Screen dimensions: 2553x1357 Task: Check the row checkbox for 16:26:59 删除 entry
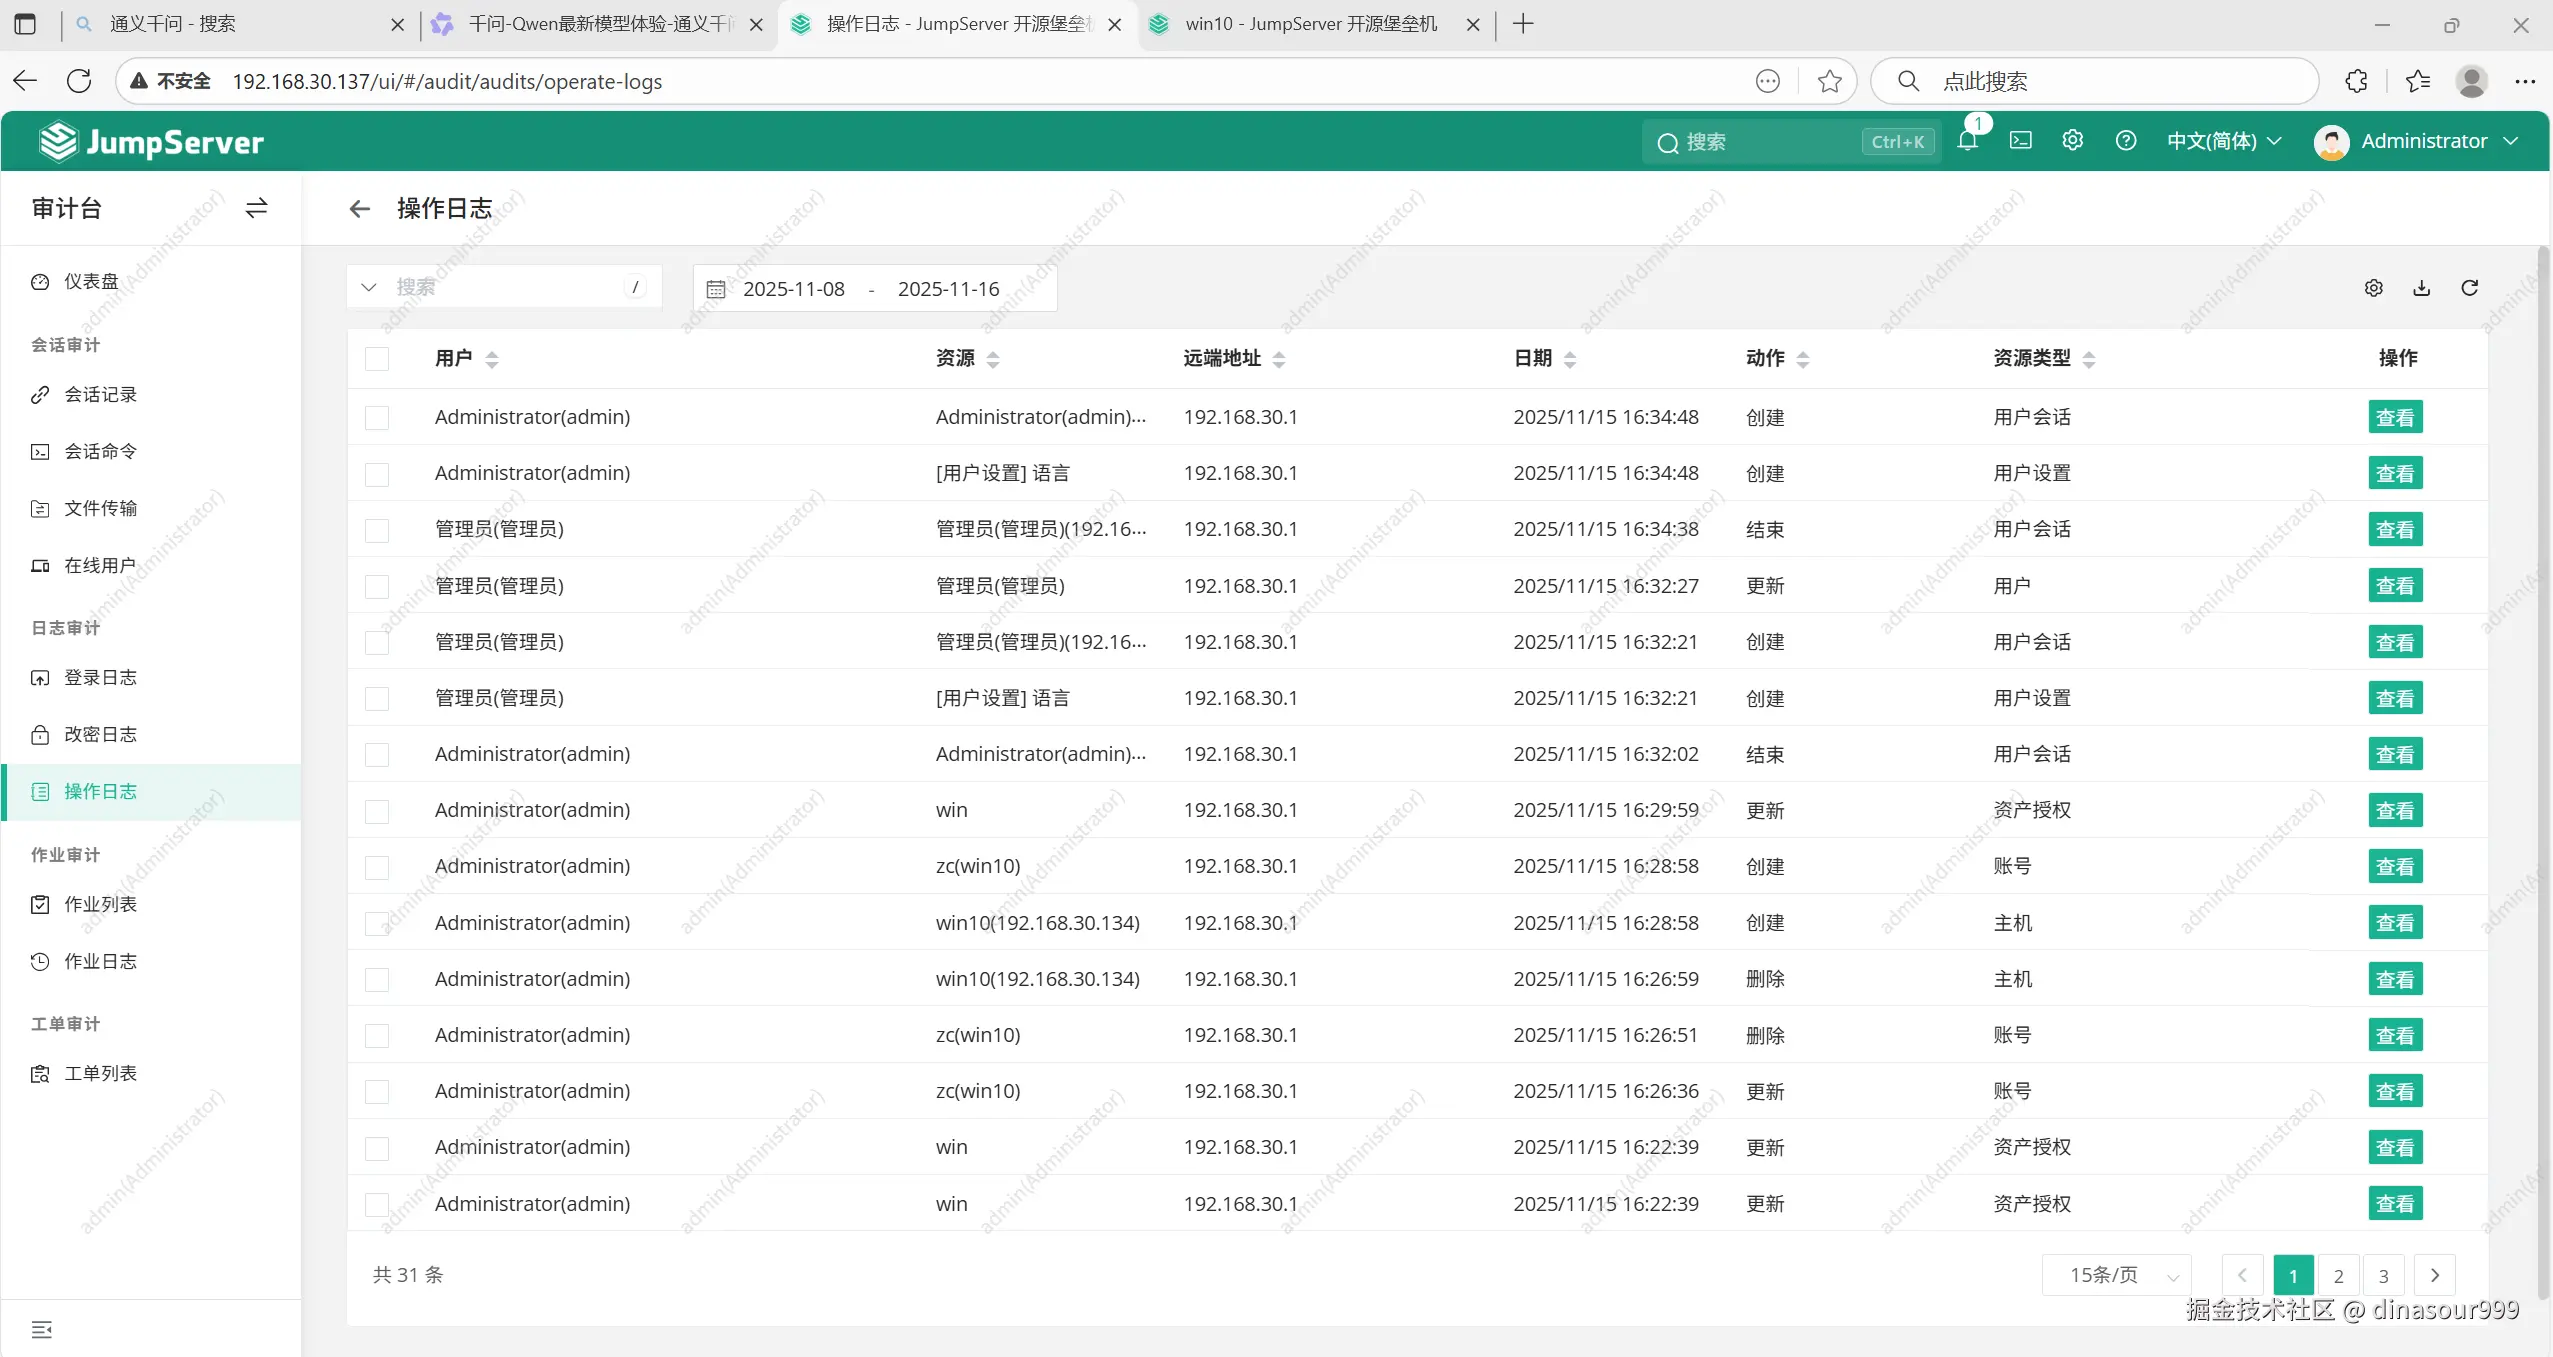(x=377, y=979)
